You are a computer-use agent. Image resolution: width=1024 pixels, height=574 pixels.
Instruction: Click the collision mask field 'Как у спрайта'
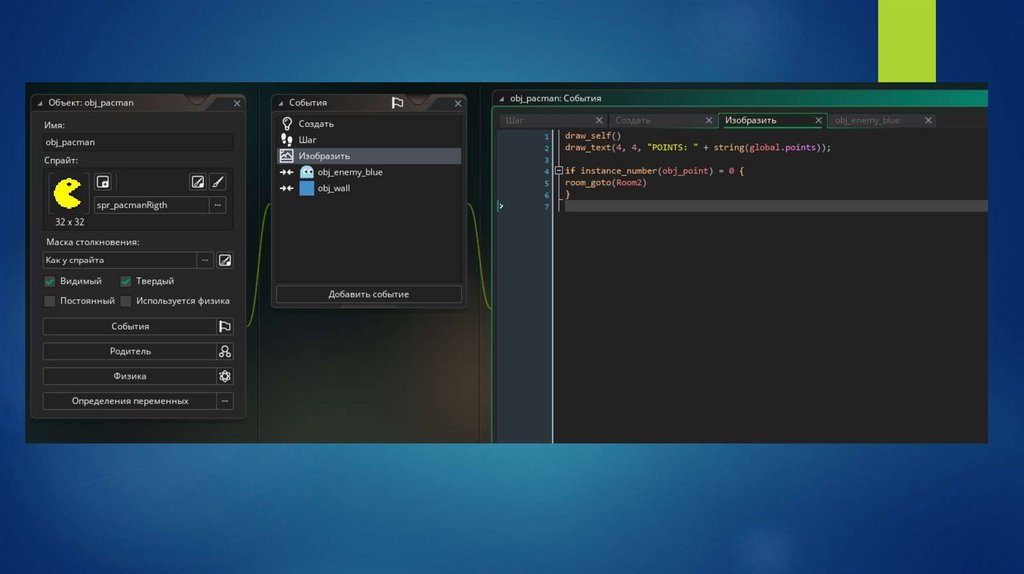pyautogui.click(x=120, y=260)
